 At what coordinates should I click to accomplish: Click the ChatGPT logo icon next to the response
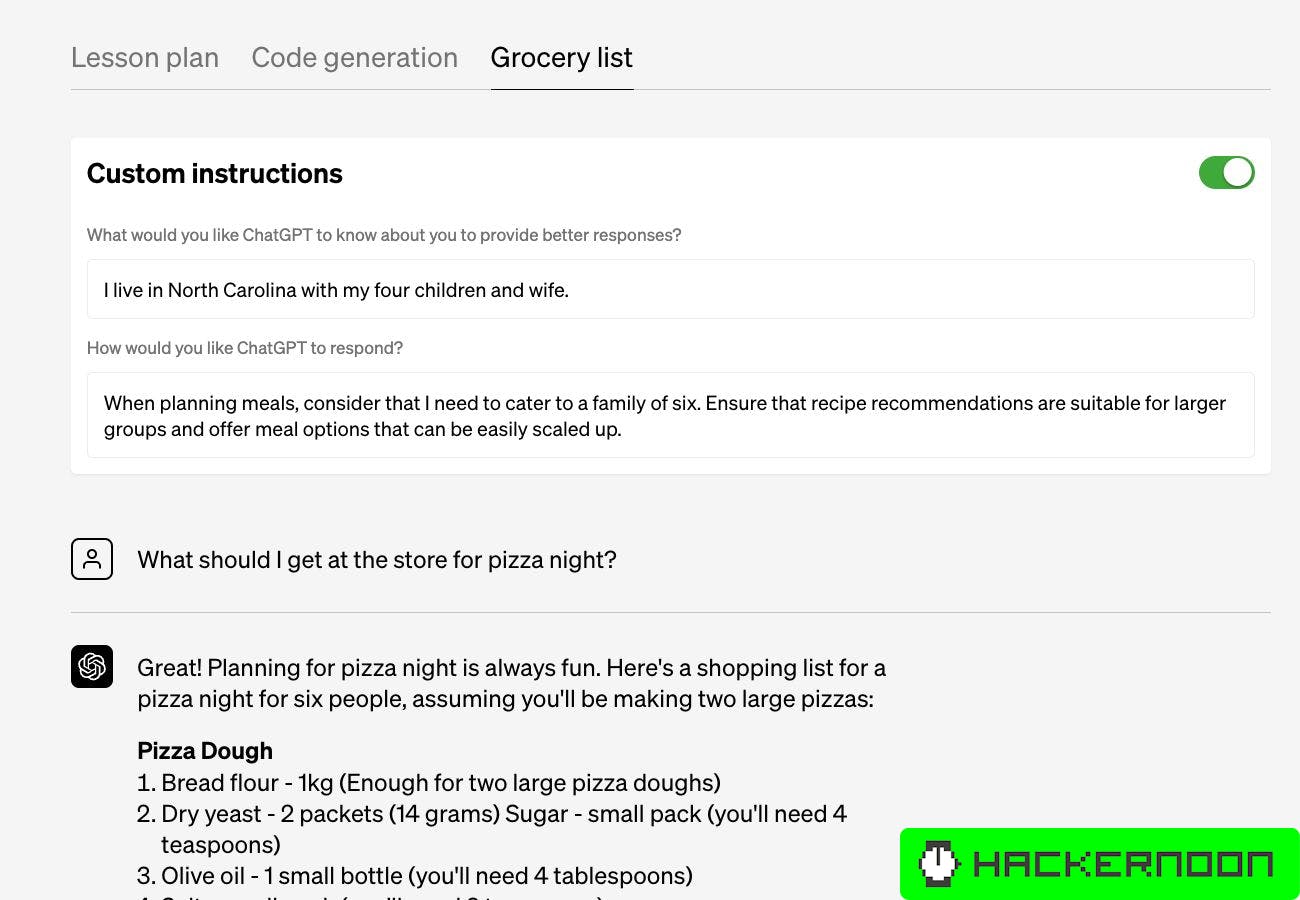(92, 666)
